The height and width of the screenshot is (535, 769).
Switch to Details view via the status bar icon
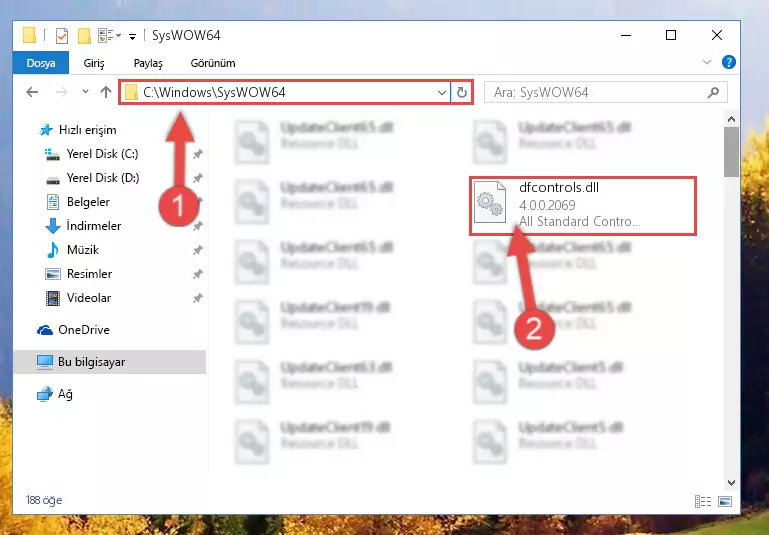click(x=703, y=501)
